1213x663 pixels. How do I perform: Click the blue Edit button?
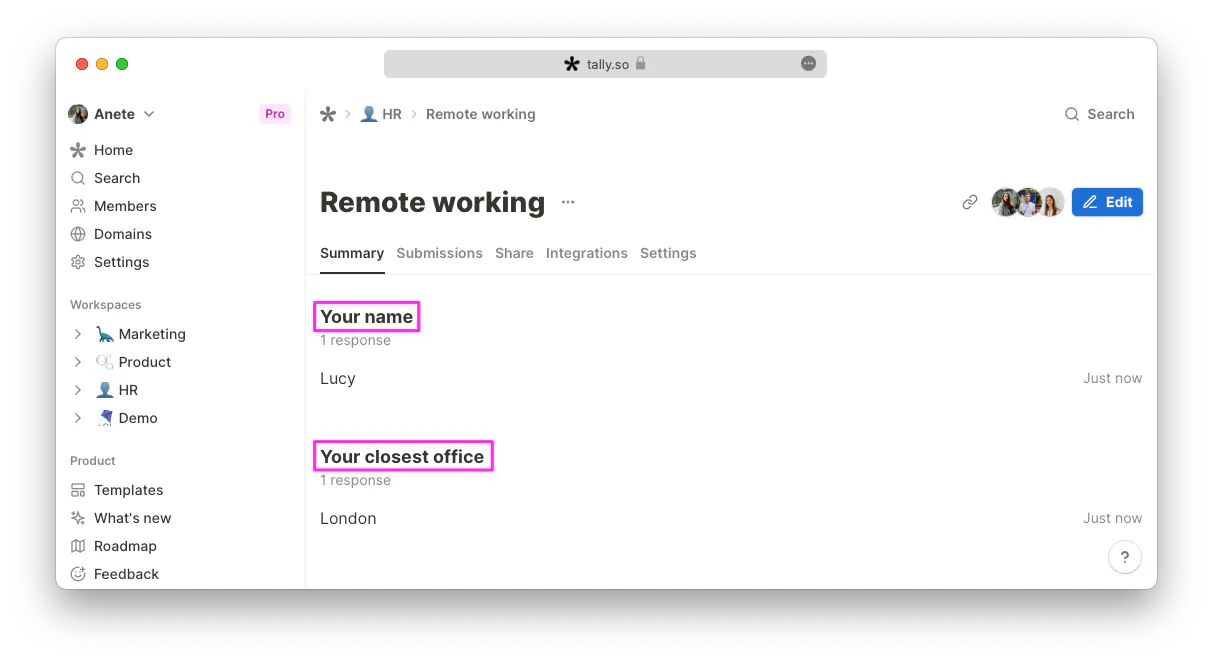pyautogui.click(x=1107, y=202)
